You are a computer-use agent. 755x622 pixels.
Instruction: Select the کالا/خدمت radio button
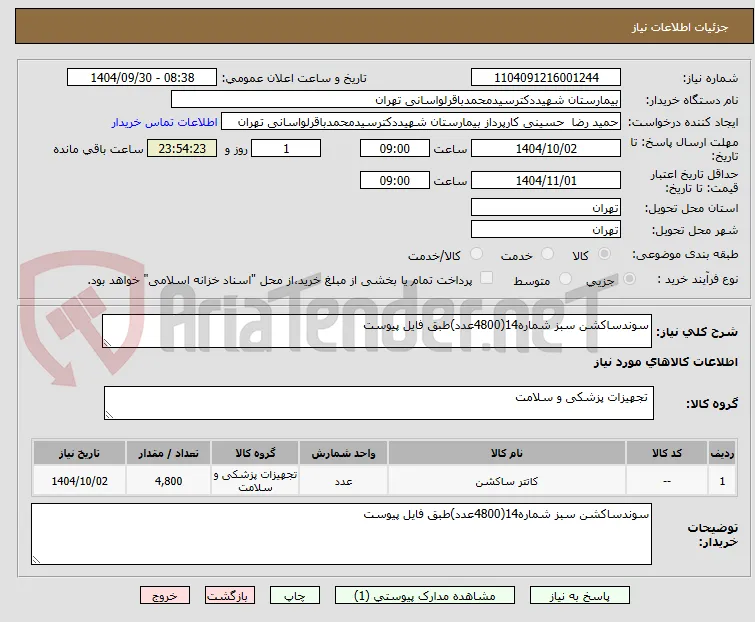(476, 254)
